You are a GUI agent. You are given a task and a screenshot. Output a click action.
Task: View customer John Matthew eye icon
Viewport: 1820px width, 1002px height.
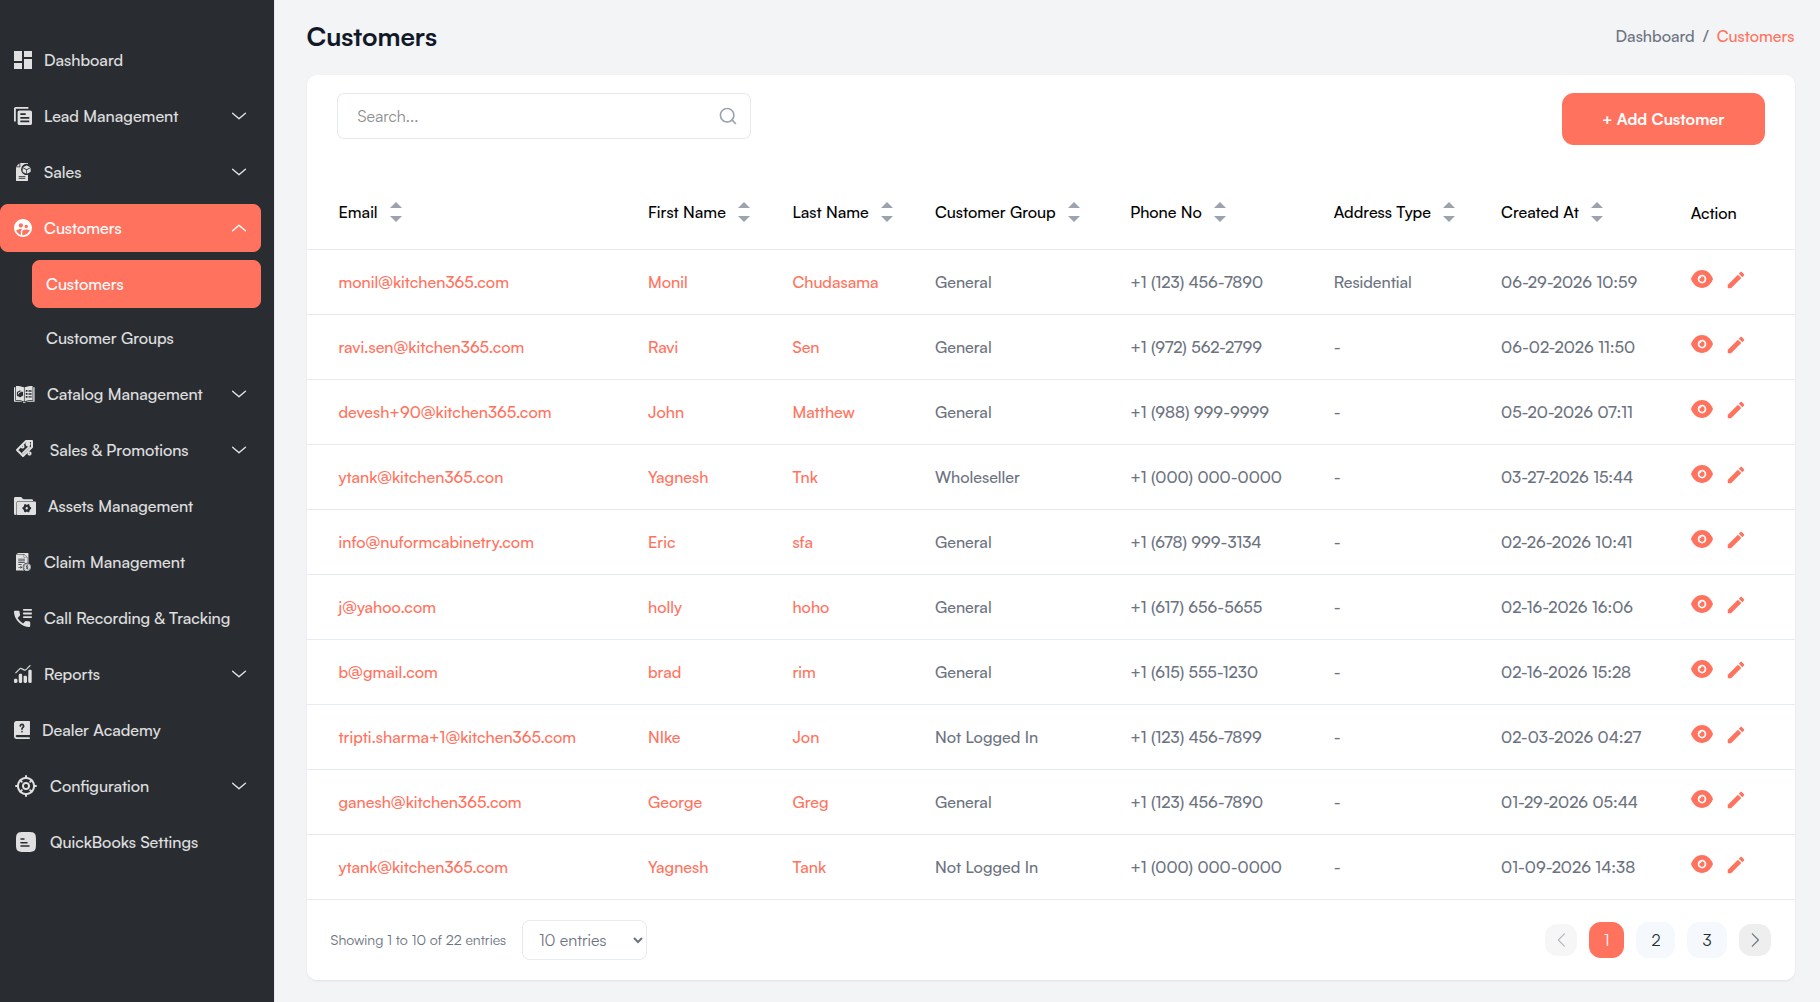point(1702,409)
